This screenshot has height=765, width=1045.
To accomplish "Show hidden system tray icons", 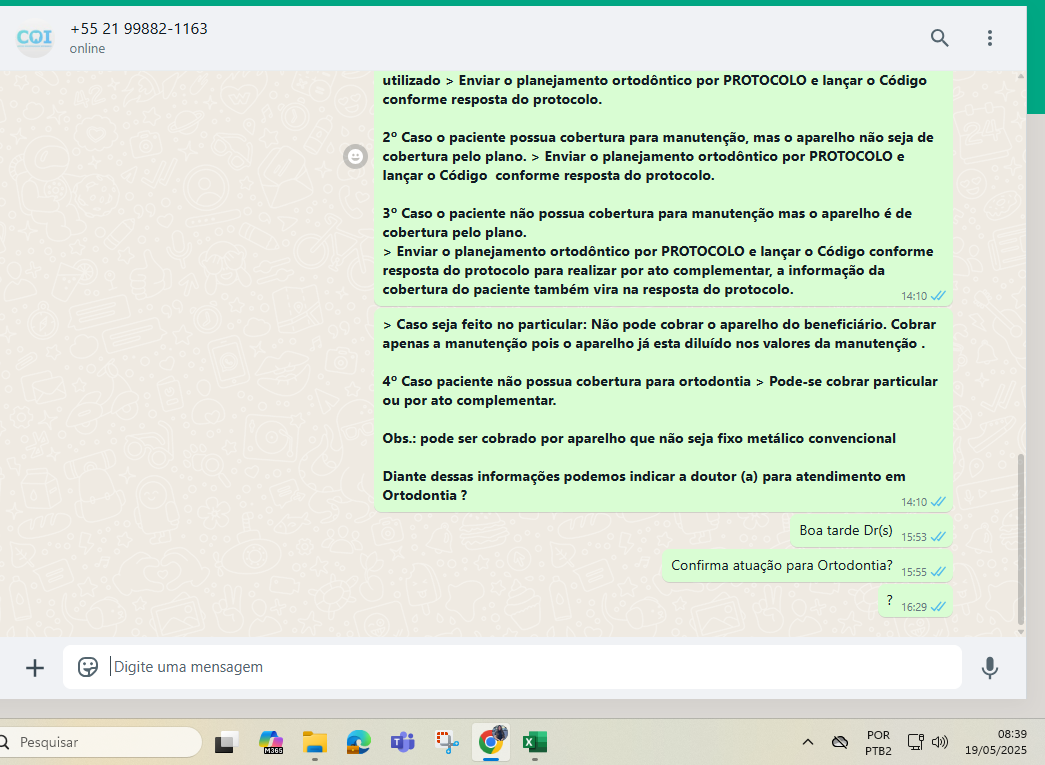I will (x=808, y=742).
